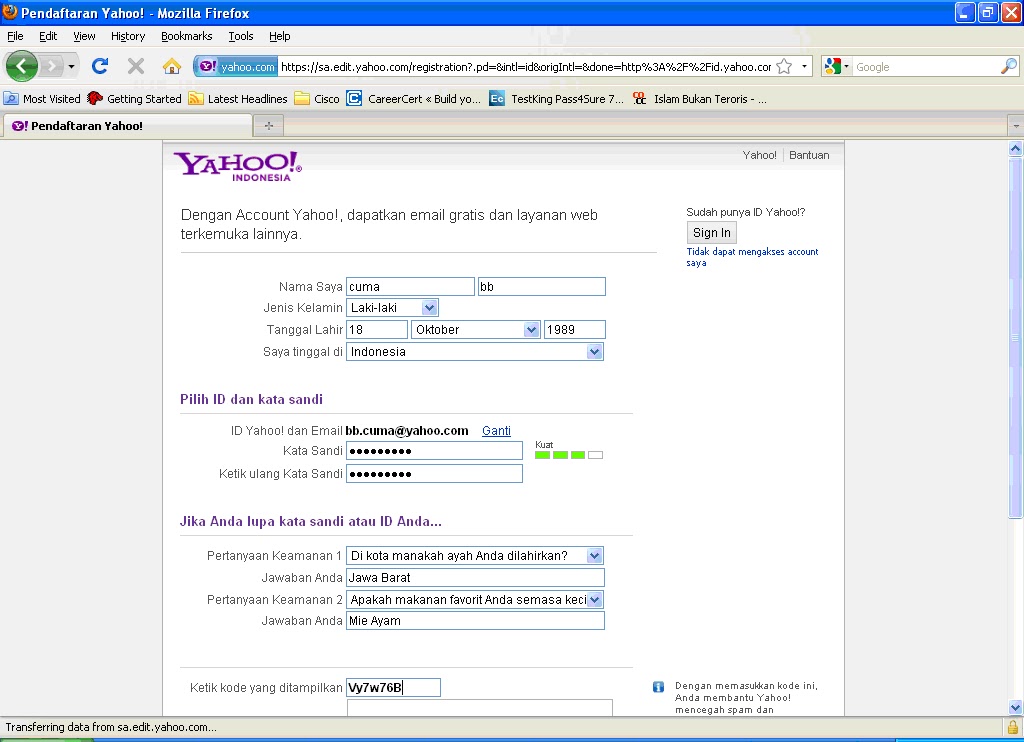Stop loading with the X icon
Viewport: 1024px width, 742px height.
[x=136, y=66]
